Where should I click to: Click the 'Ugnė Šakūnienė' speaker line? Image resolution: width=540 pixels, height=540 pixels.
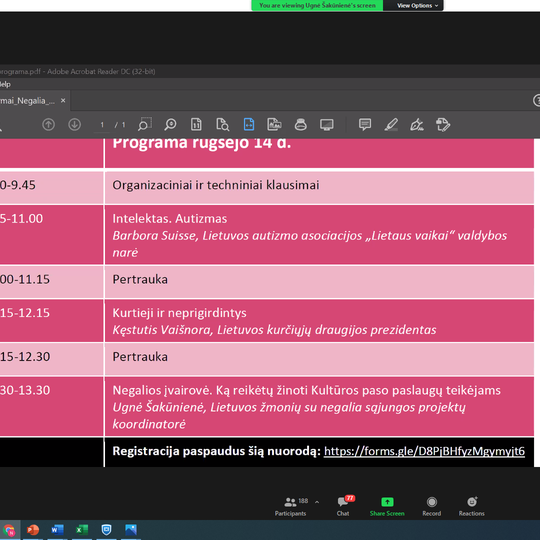pos(289,415)
